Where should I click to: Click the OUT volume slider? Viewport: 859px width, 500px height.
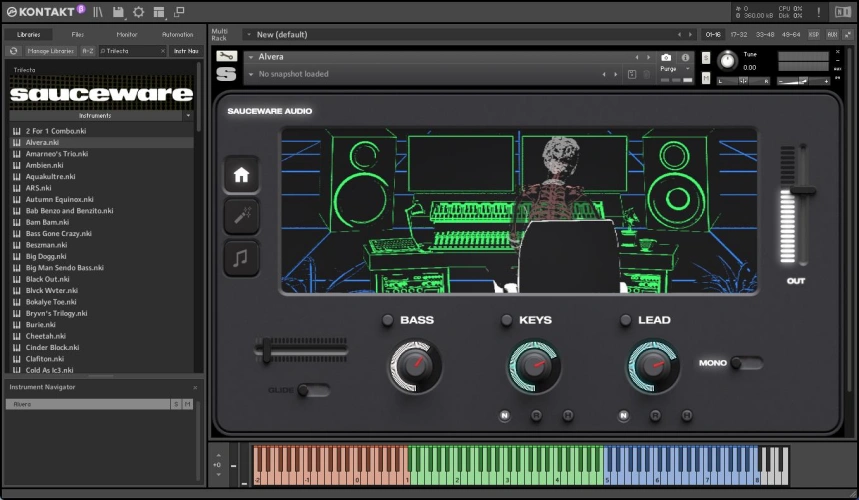803,190
